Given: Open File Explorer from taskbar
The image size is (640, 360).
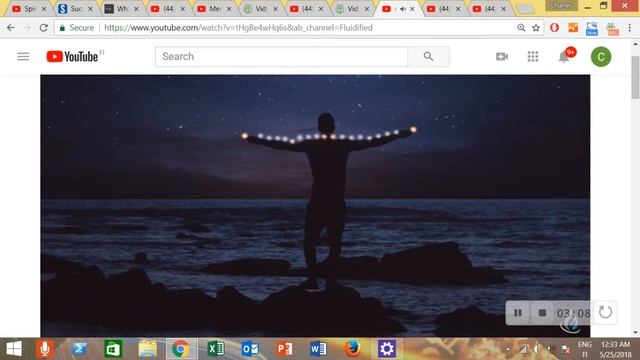Looking at the screenshot, I should point(147,349).
